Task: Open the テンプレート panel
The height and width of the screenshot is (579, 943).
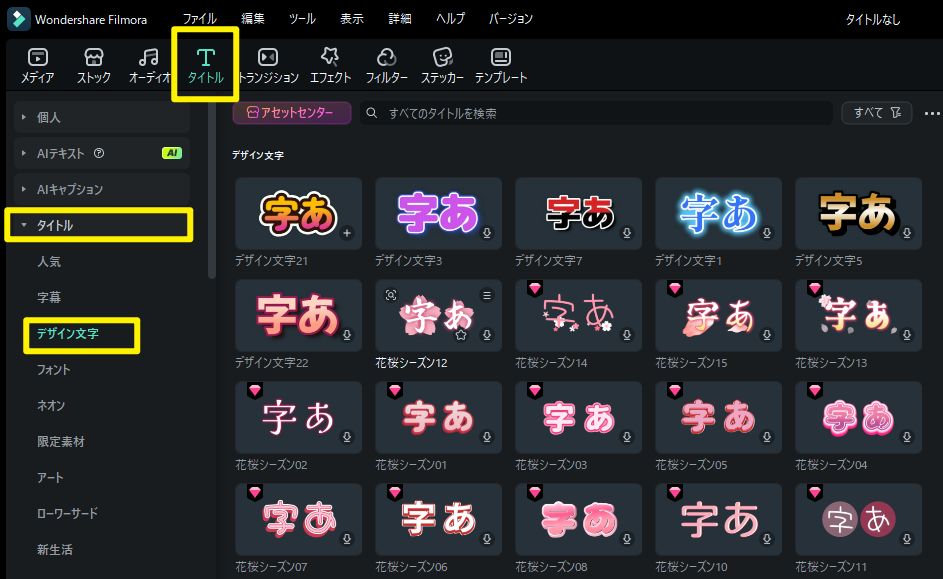Action: pyautogui.click(x=502, y=64)
